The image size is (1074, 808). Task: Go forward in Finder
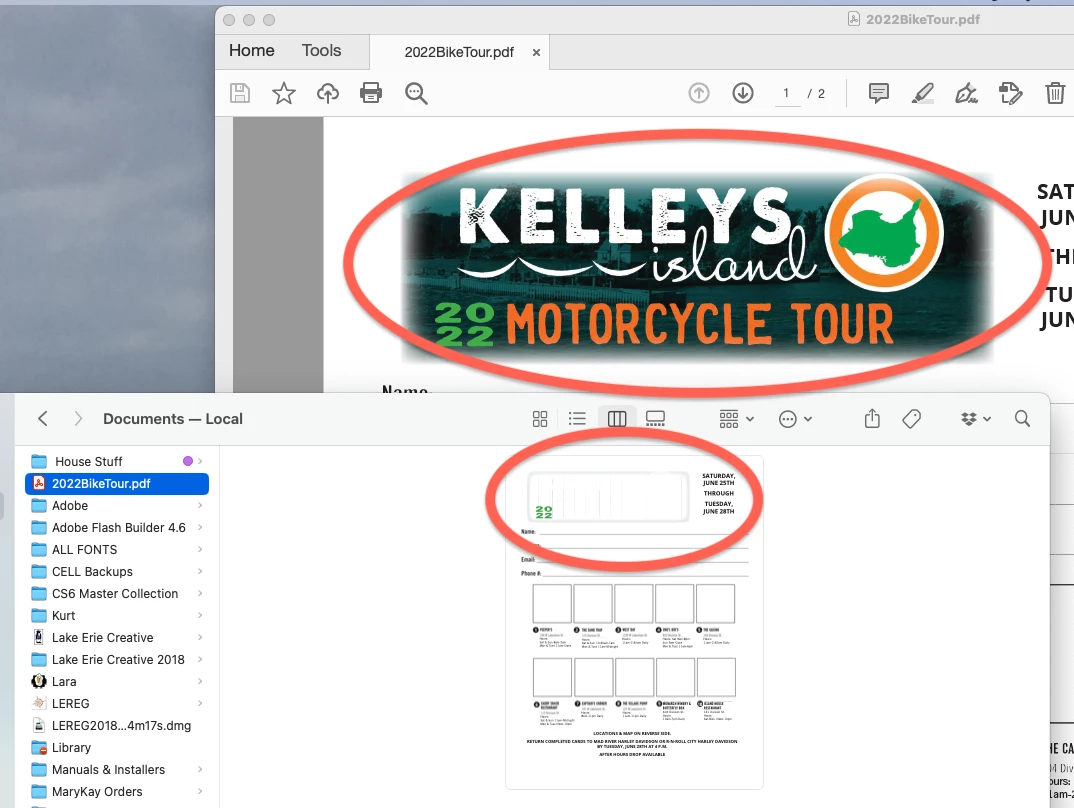78,418
